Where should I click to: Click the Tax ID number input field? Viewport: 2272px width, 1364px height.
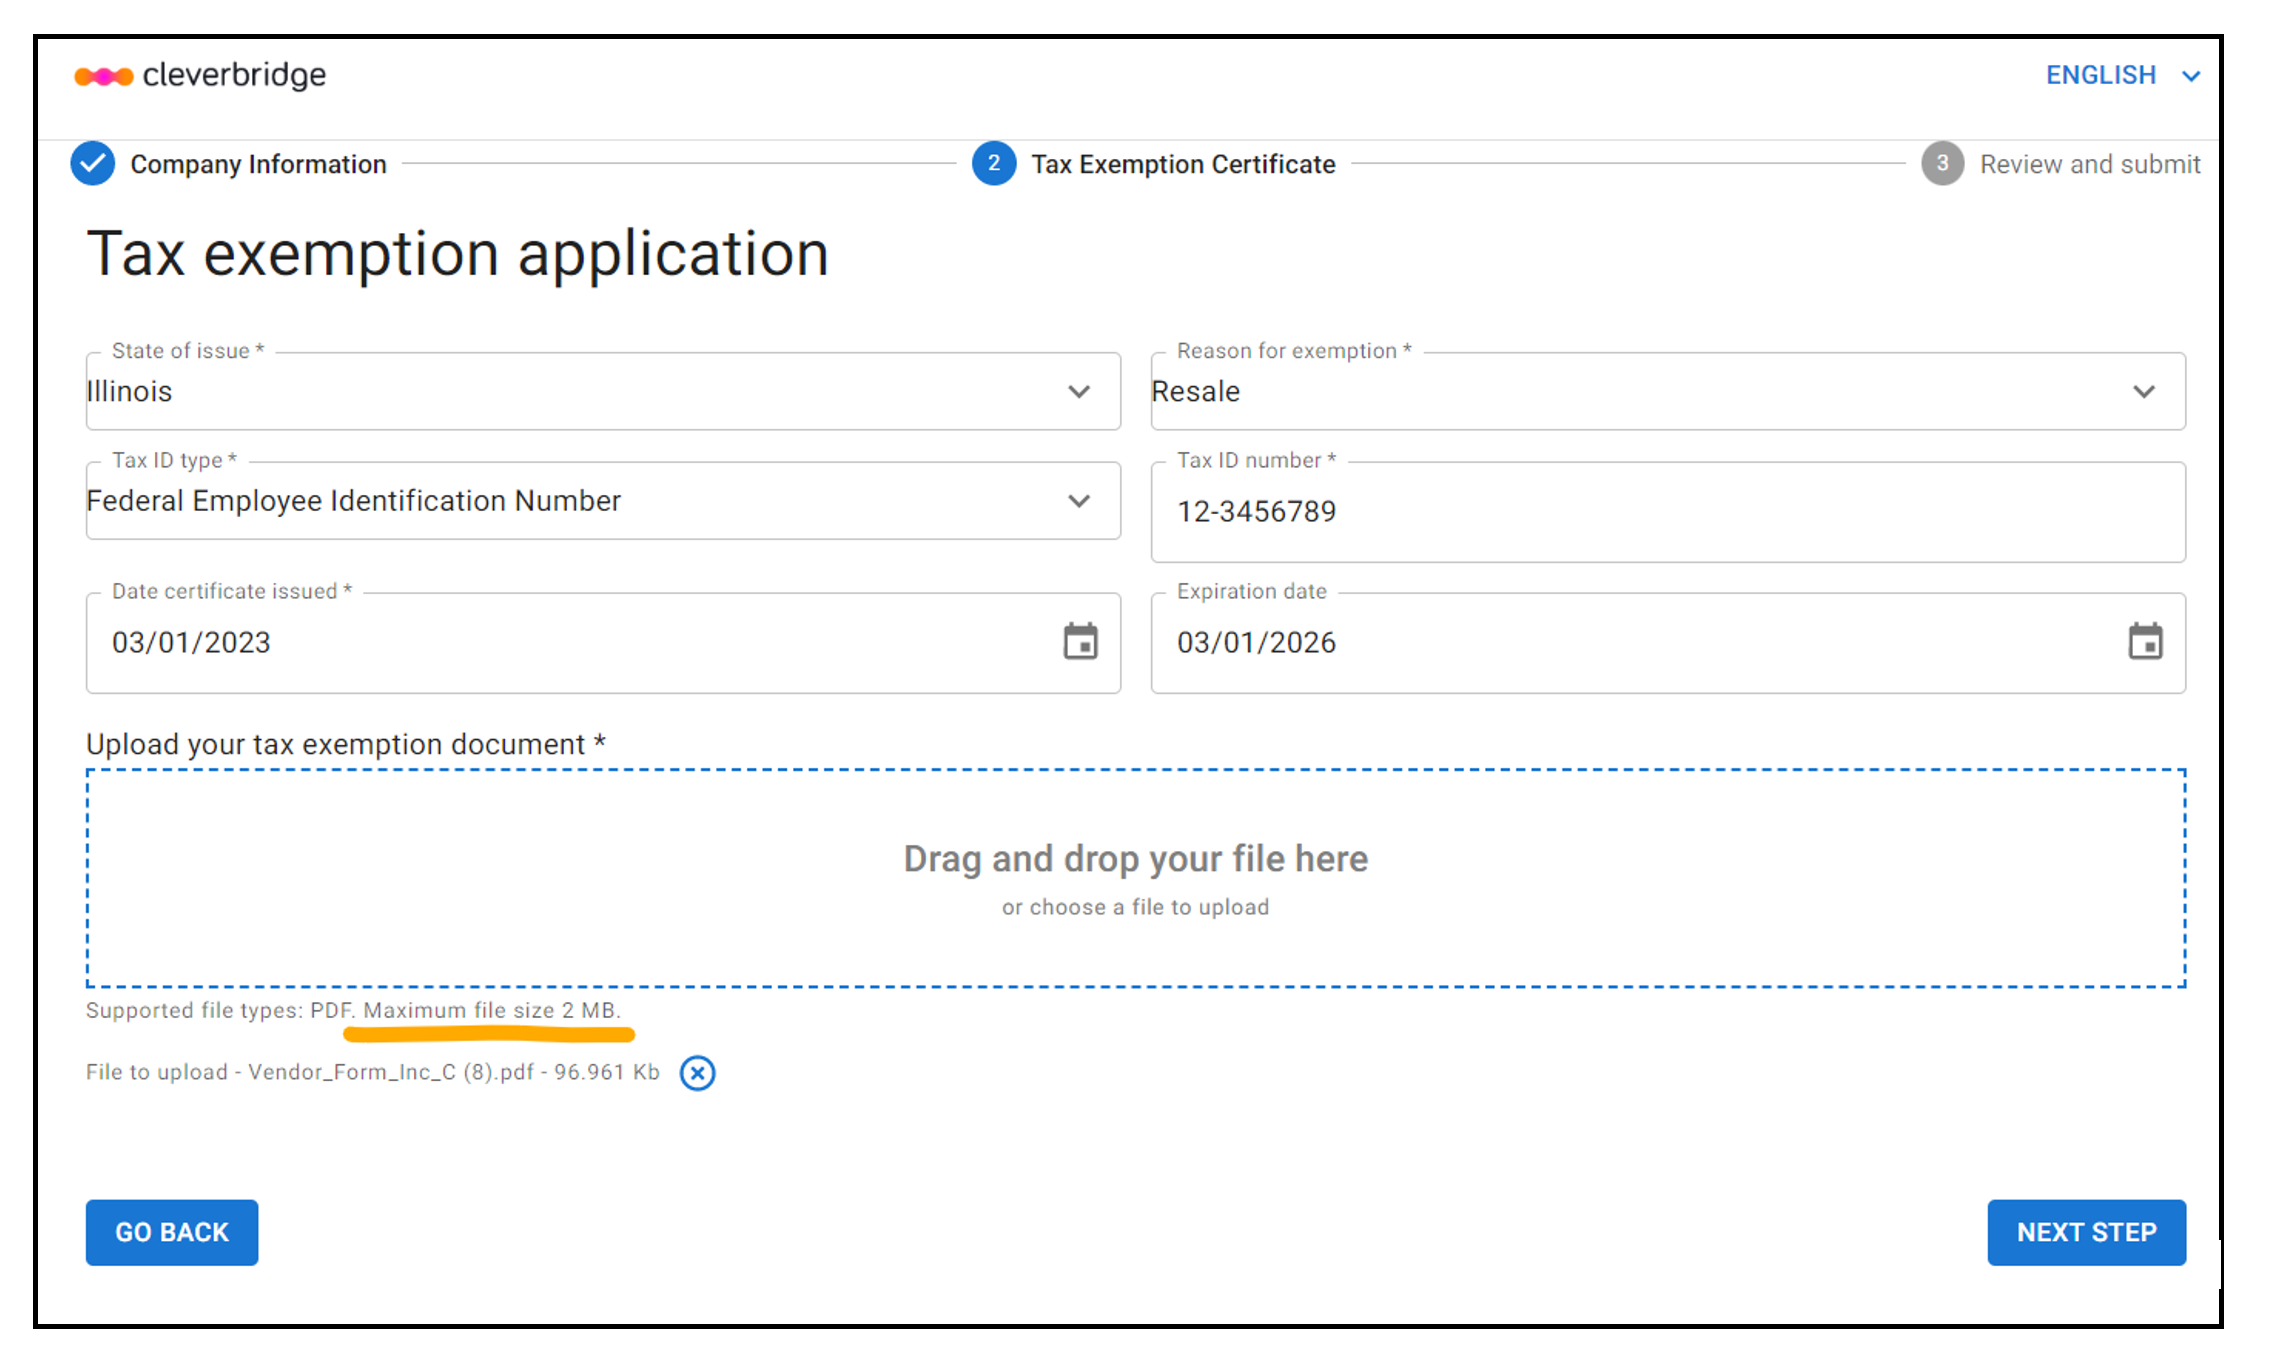coord(1668,511)
